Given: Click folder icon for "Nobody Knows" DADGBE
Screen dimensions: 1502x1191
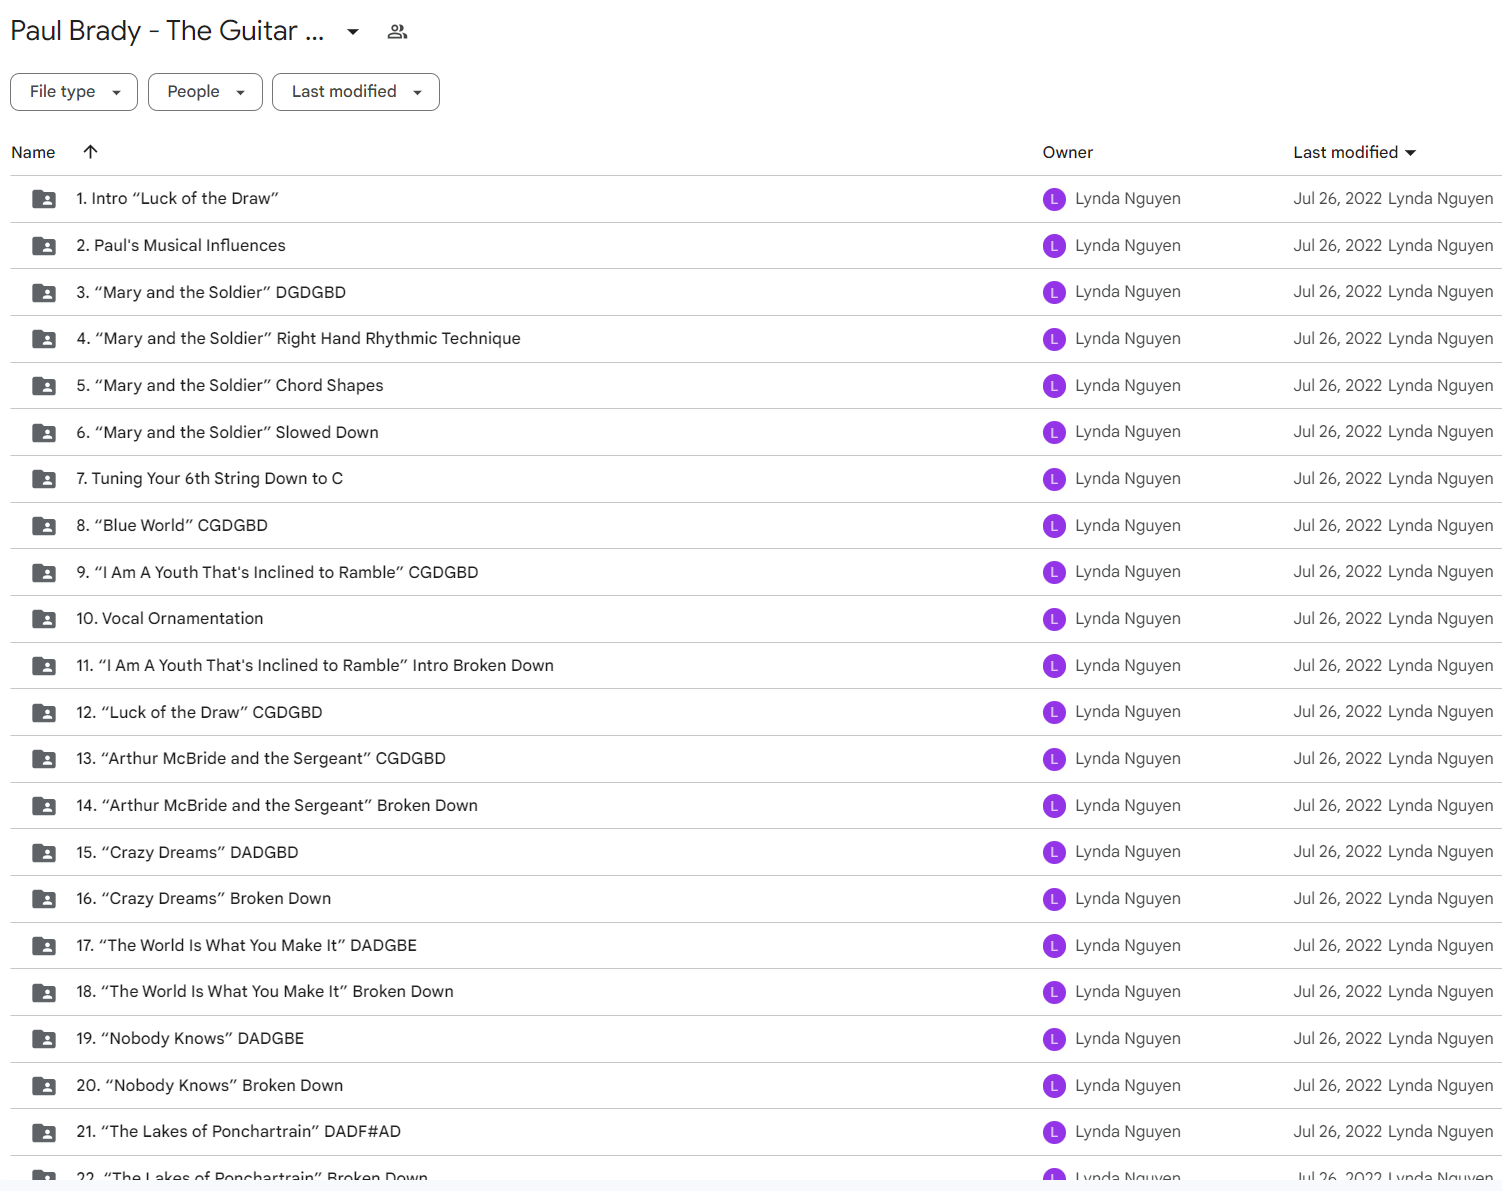Looking at the screenshot, I should tap(44, 1039).
